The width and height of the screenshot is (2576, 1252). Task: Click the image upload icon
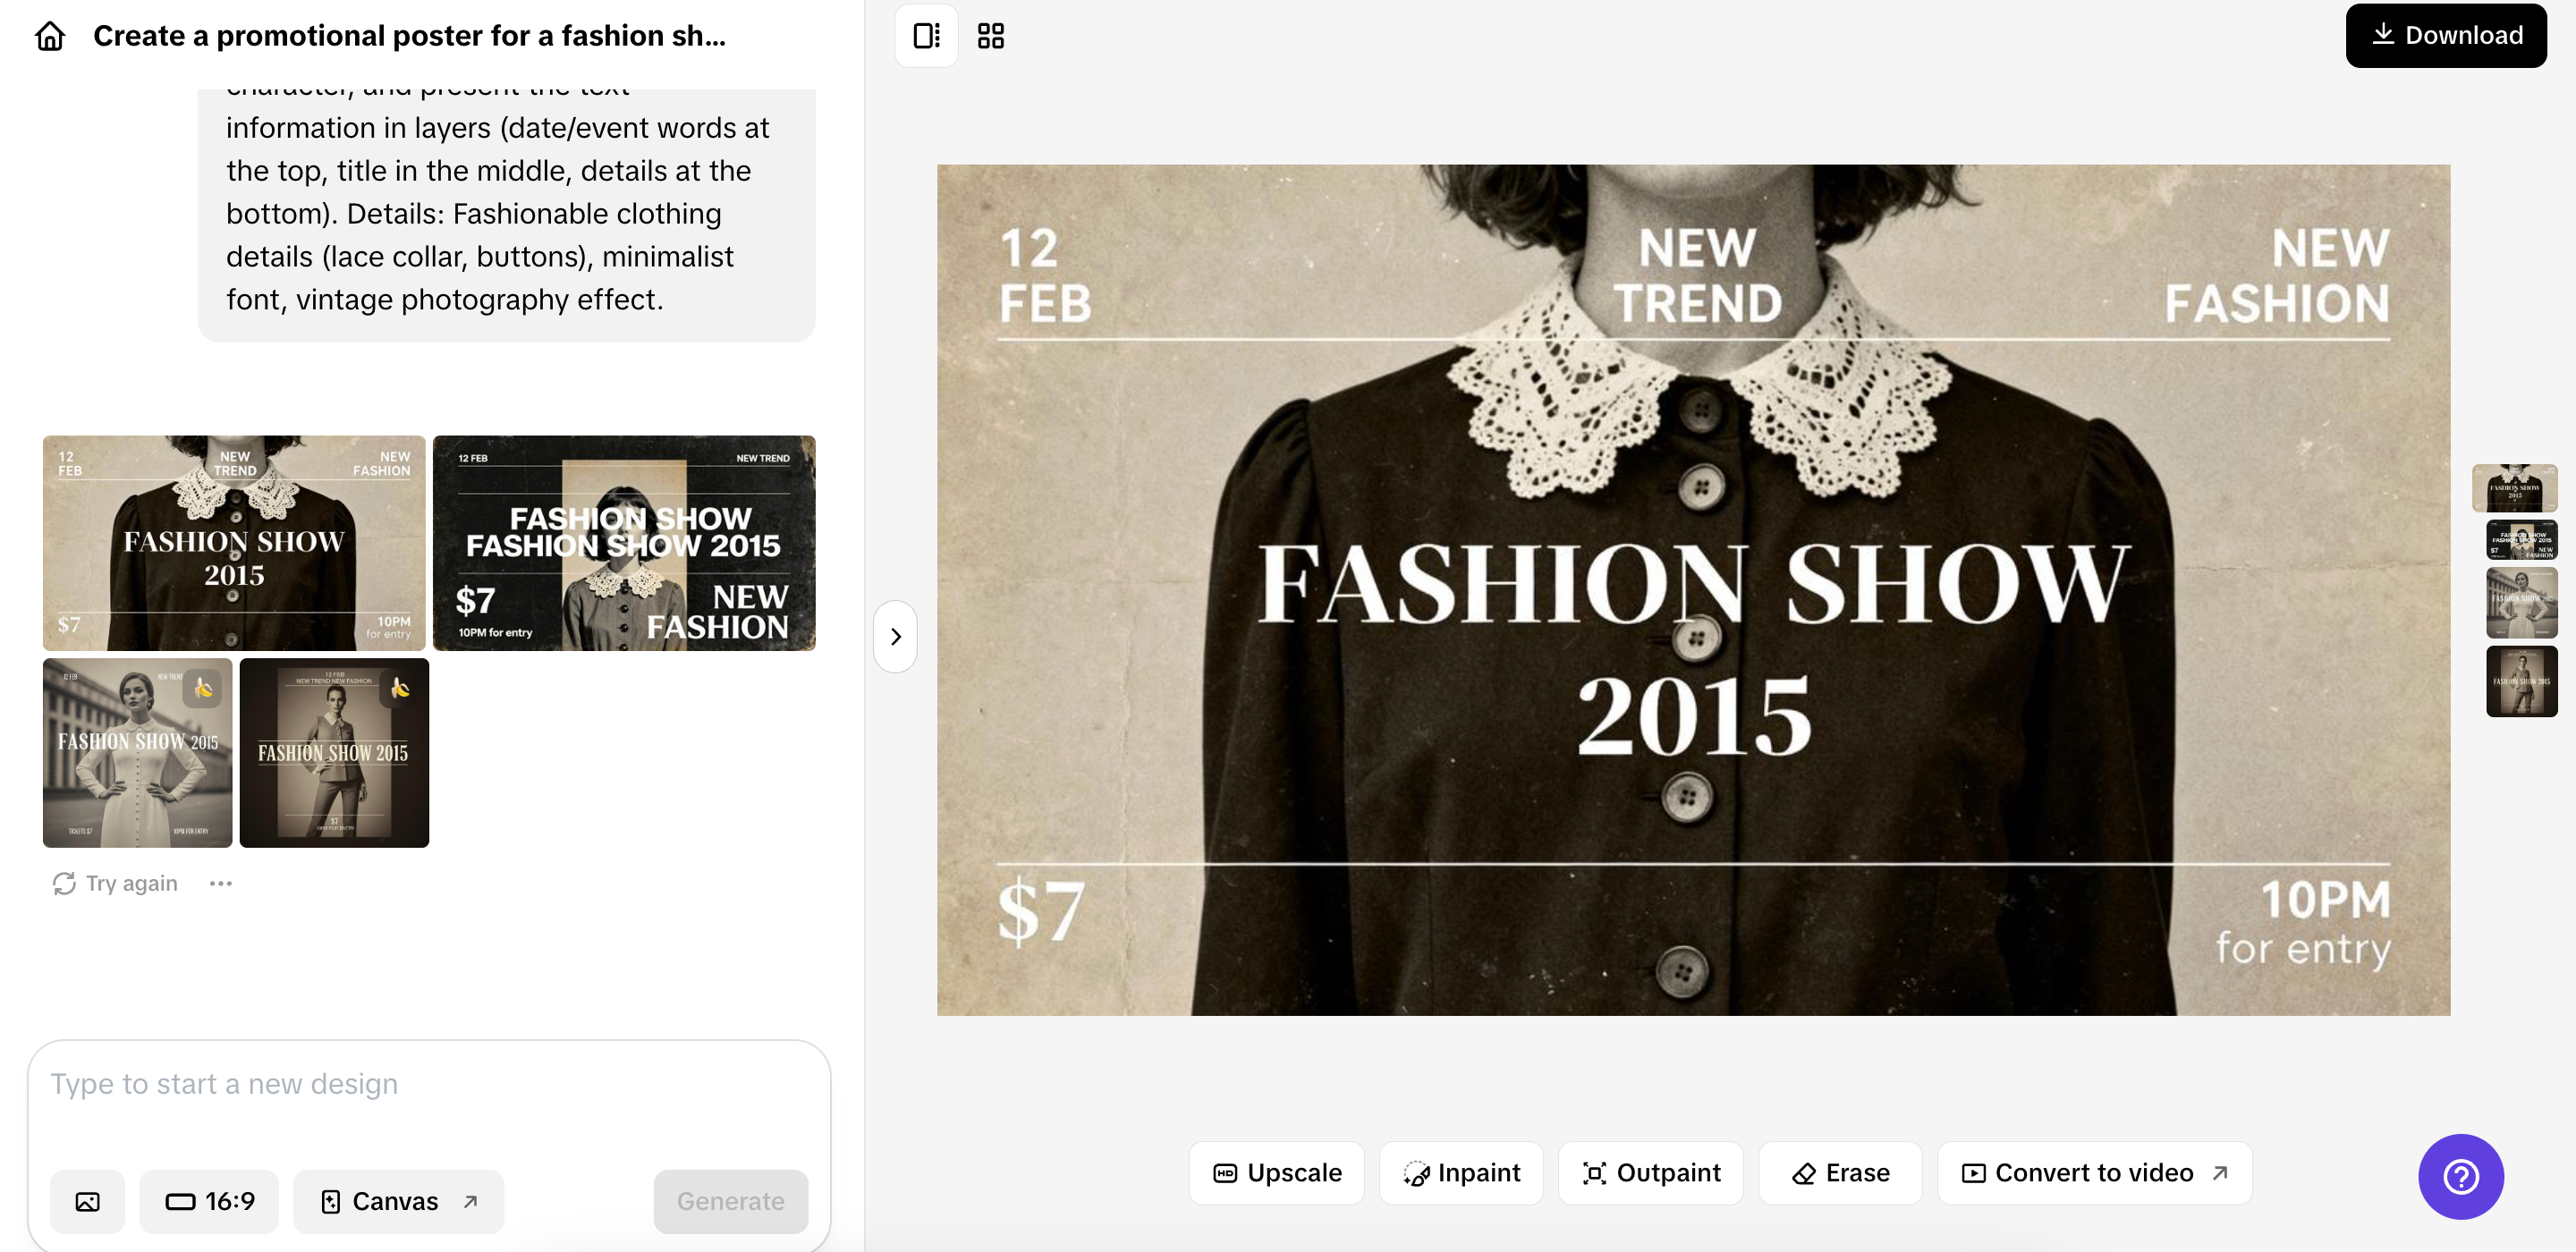88,1201
